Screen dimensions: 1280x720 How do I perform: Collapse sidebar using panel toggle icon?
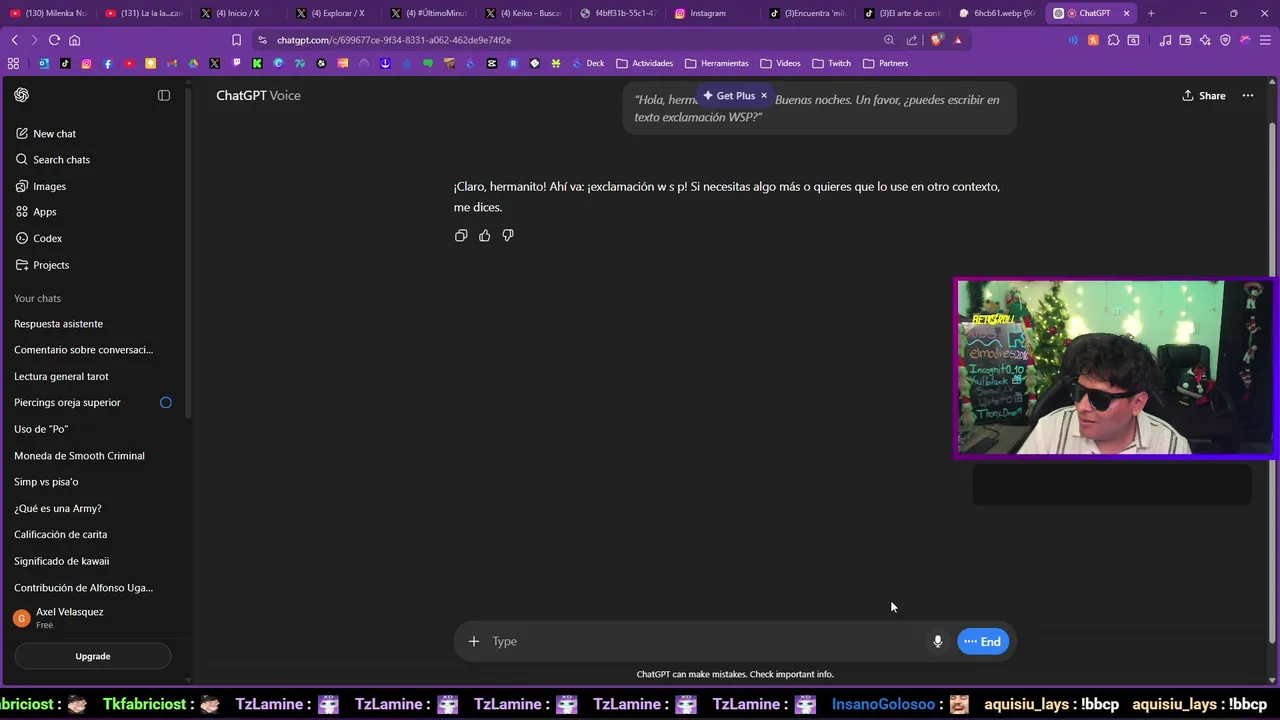(164, 95)
